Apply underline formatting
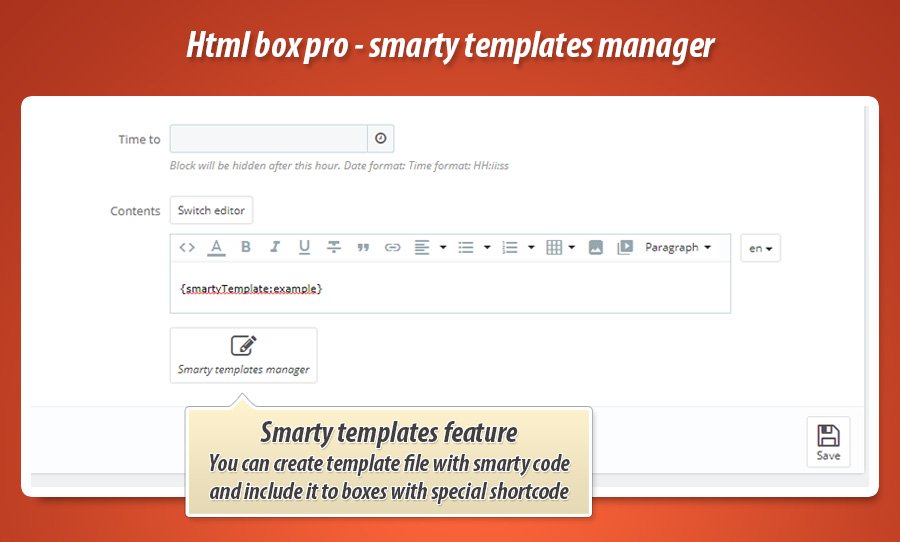Image resolution: width=900 pixels, height=542 pixels. point(304,247)
